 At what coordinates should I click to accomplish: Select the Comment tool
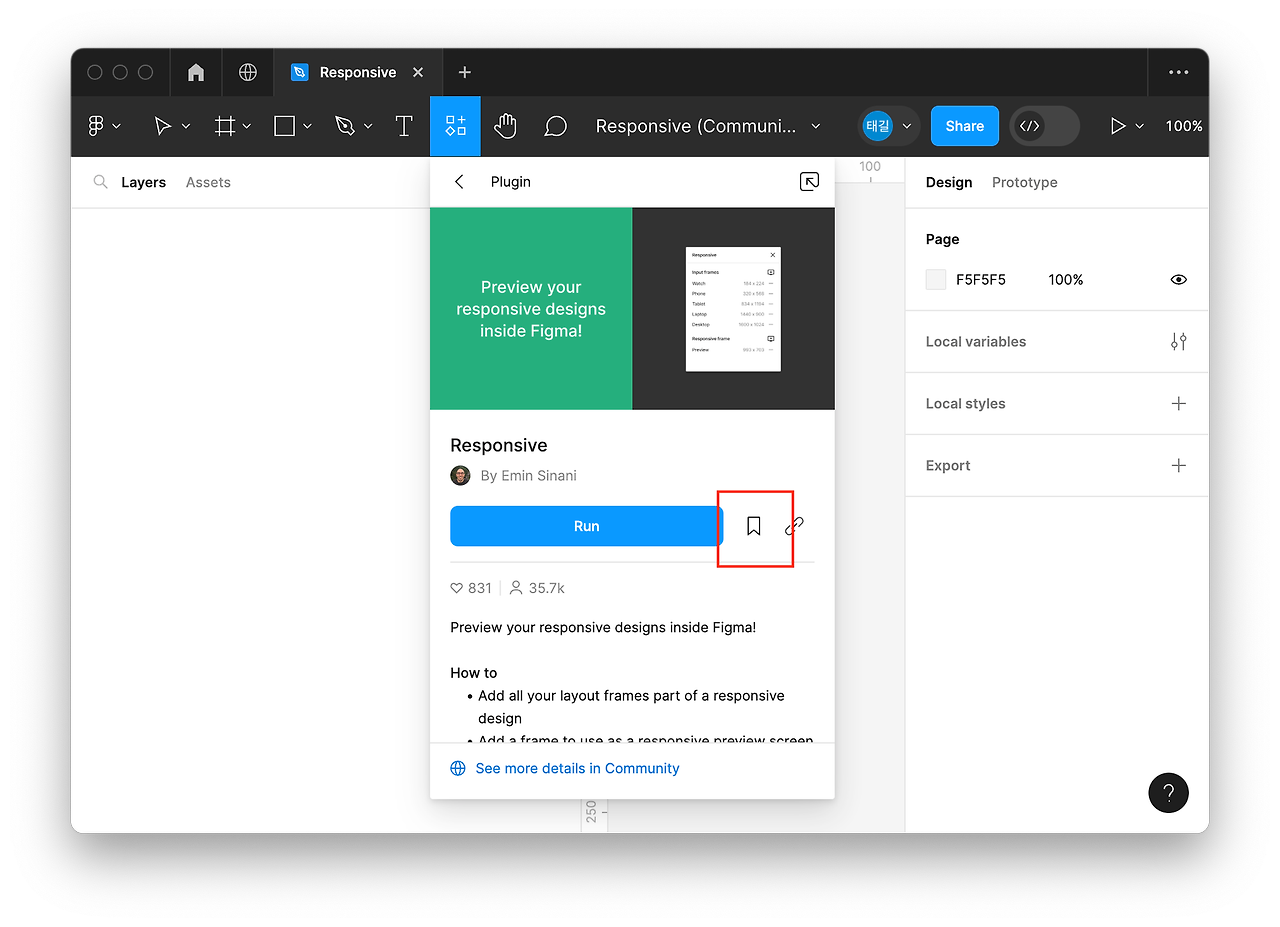coord(556,126)
